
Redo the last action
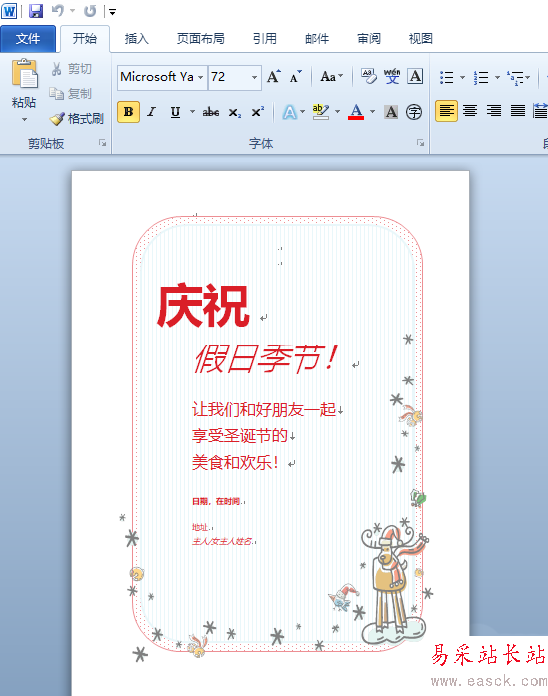[x=90, y=11]
